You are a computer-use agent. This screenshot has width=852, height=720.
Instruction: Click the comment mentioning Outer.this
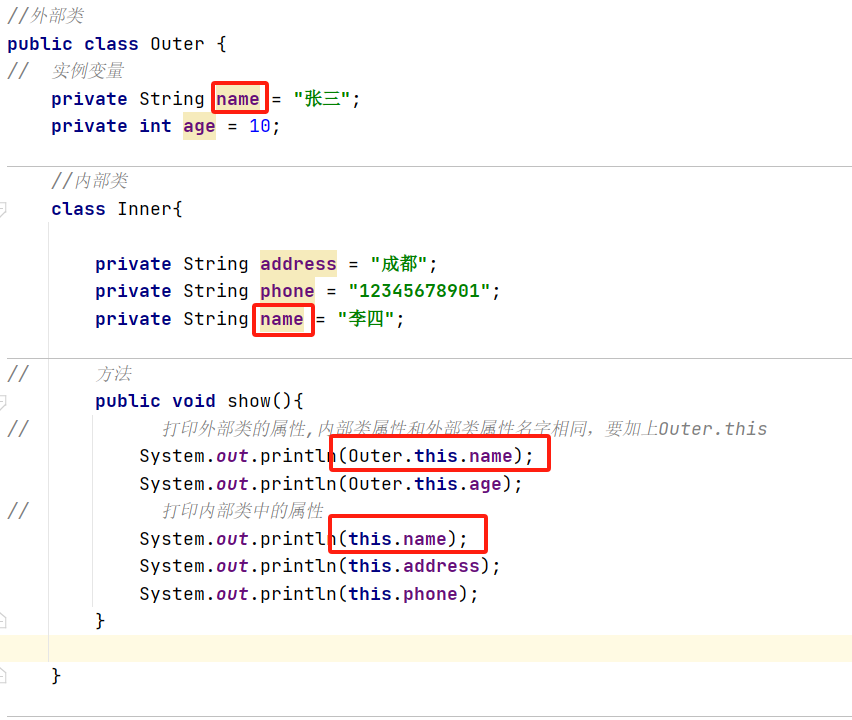[x=465, y=429]
